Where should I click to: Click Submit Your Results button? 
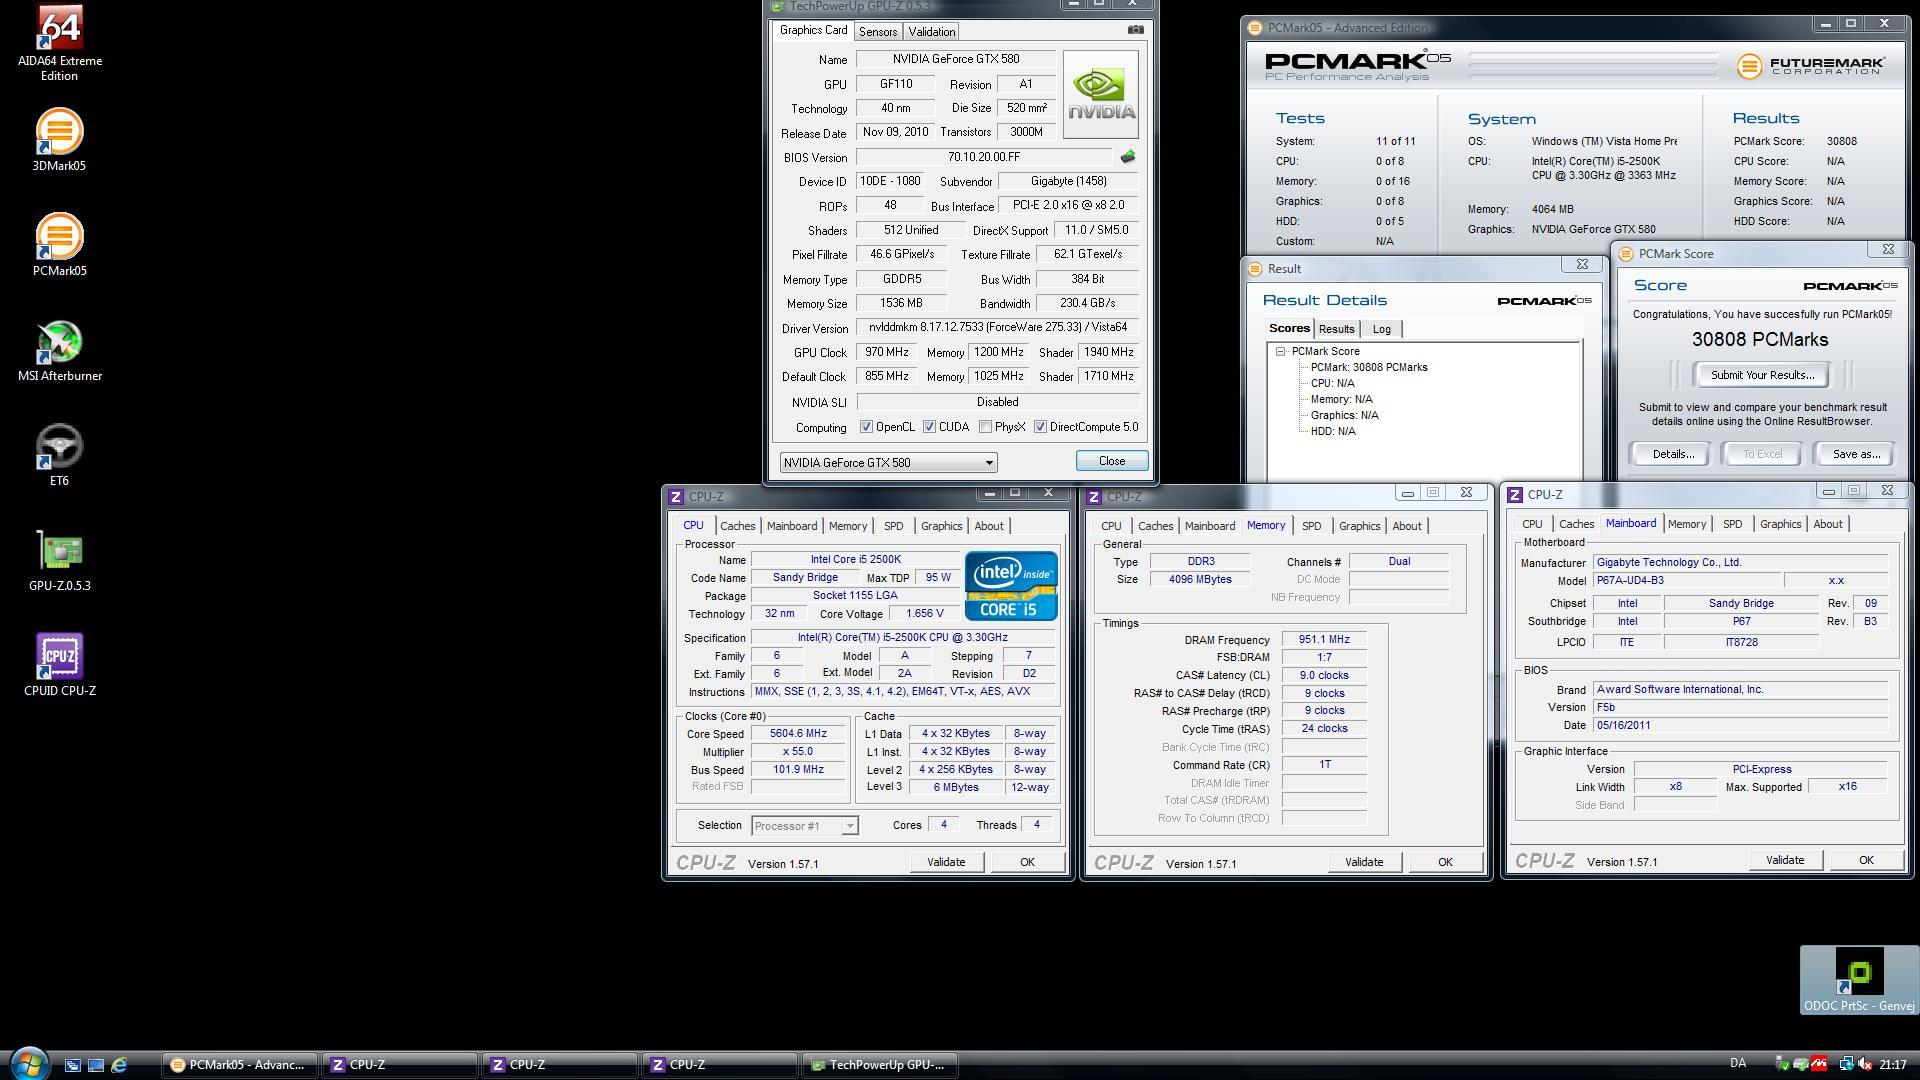1762,375
